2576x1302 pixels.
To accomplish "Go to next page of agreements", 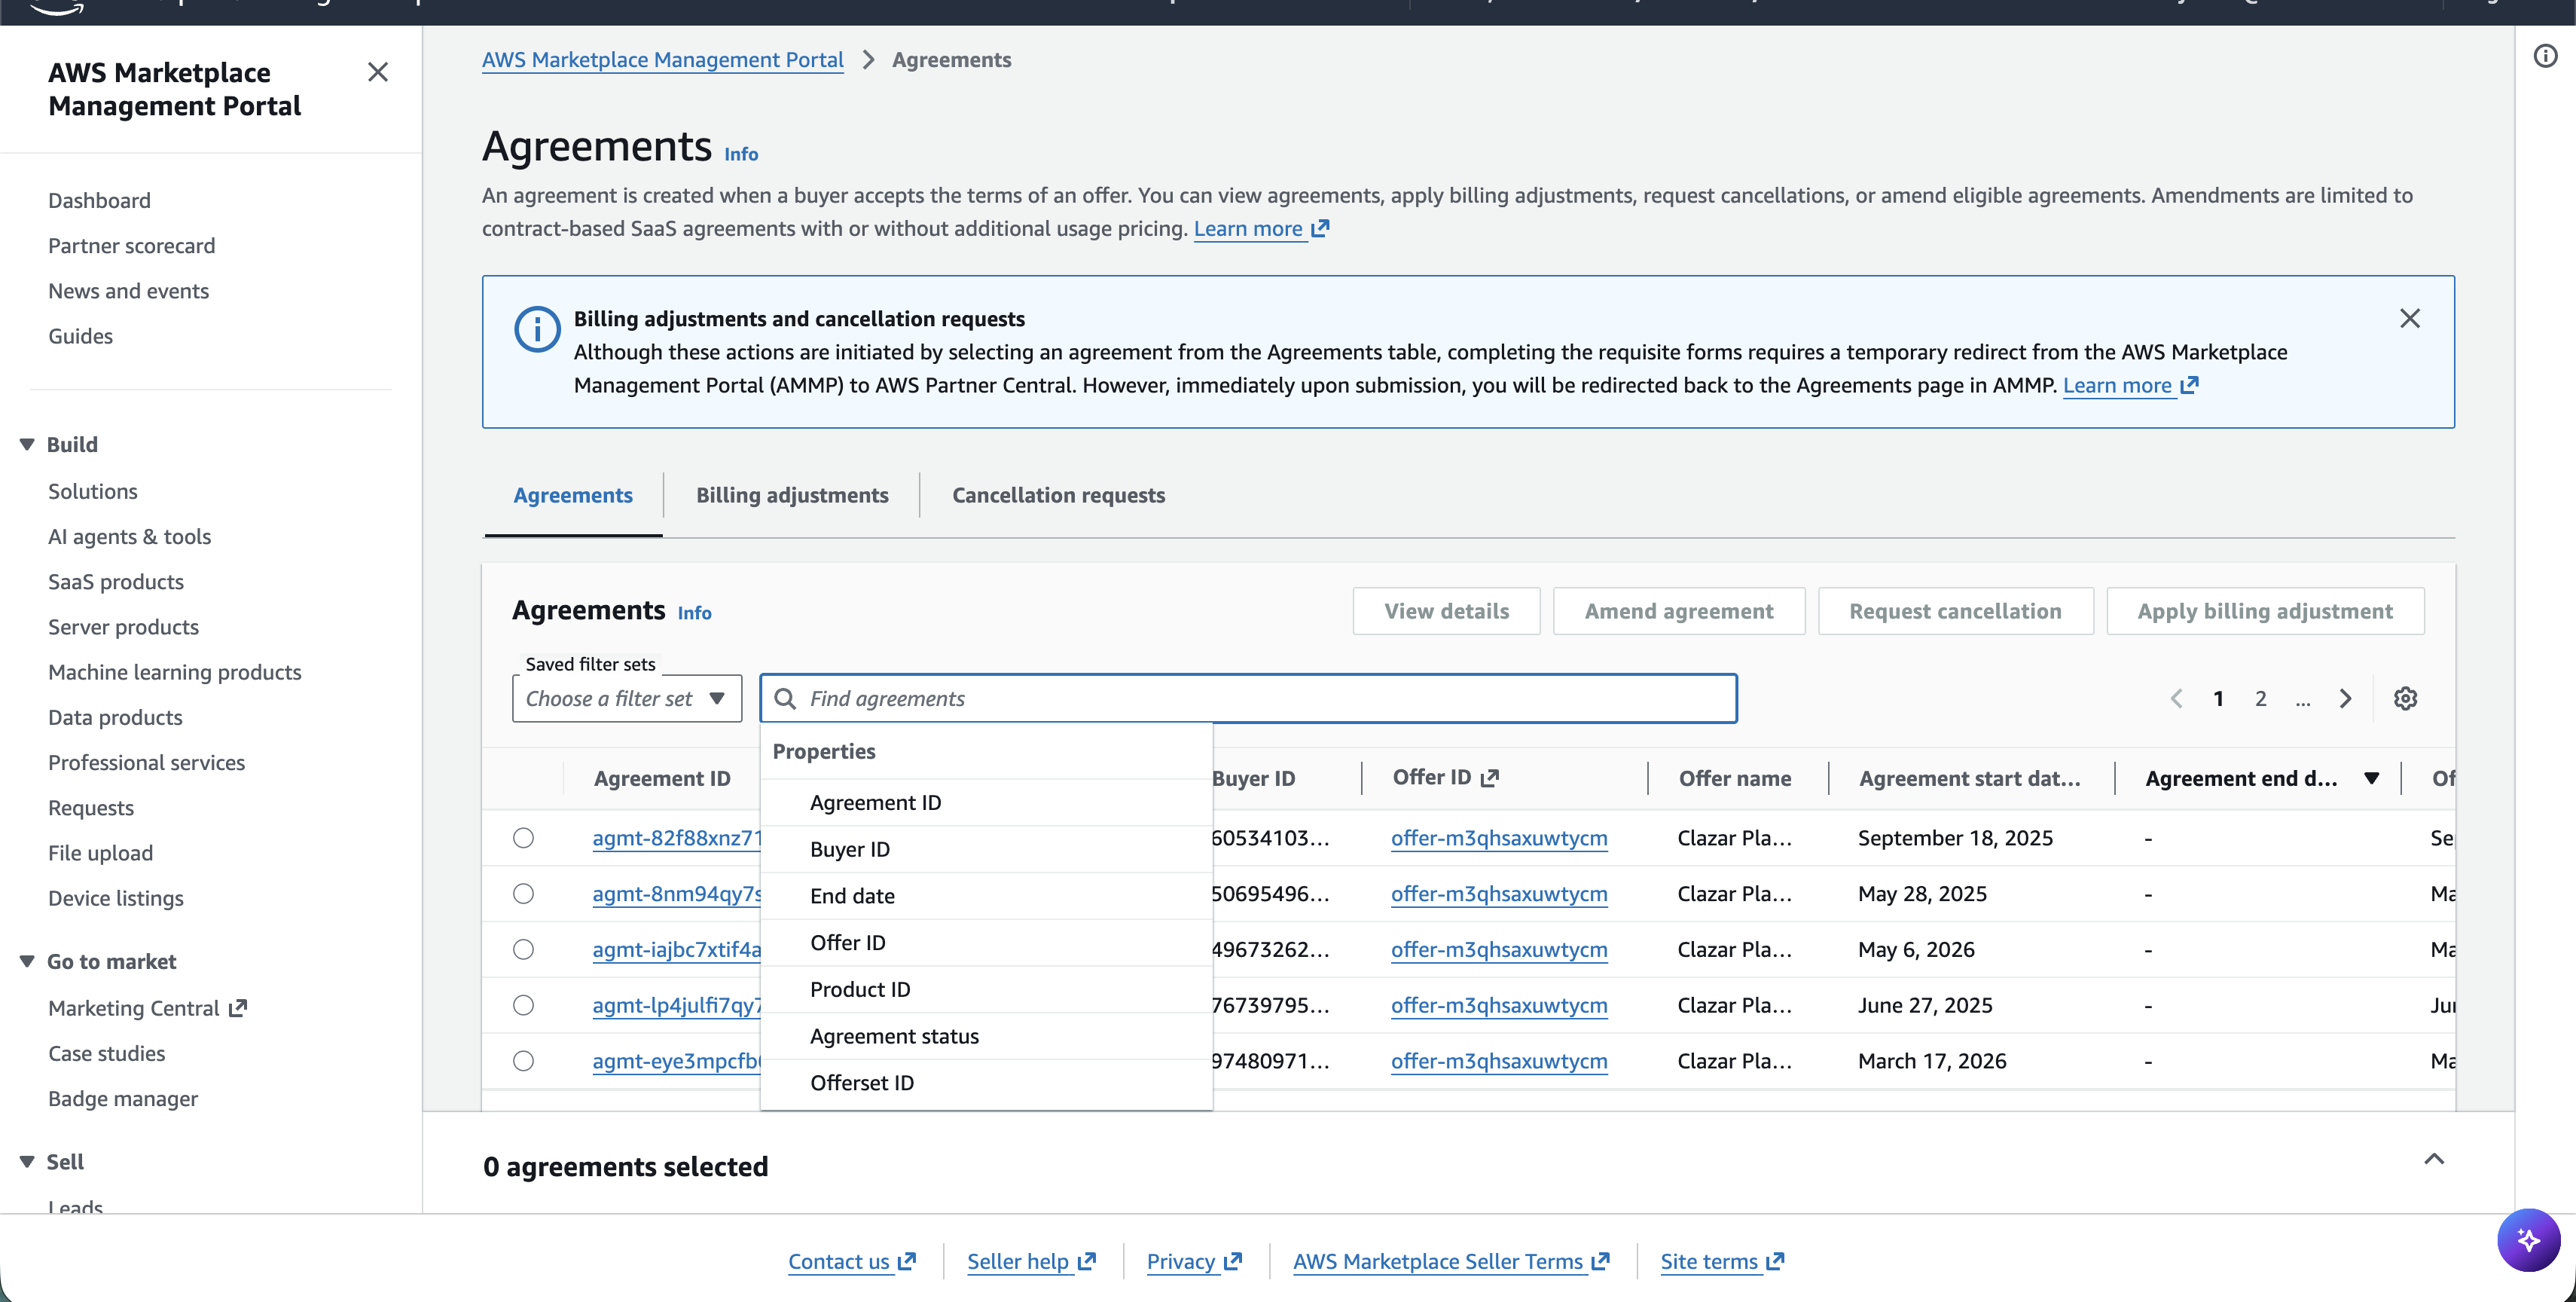I will coord(2345,699).
